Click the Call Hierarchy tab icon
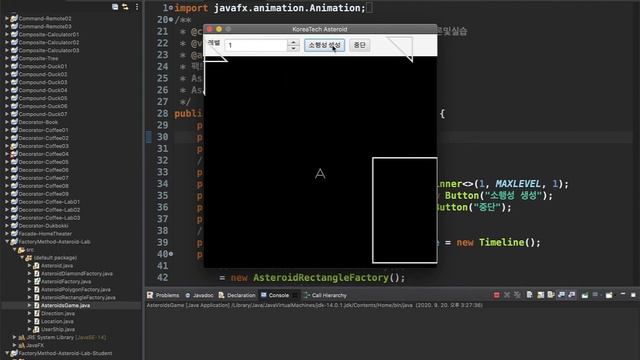 pos(307,295)
